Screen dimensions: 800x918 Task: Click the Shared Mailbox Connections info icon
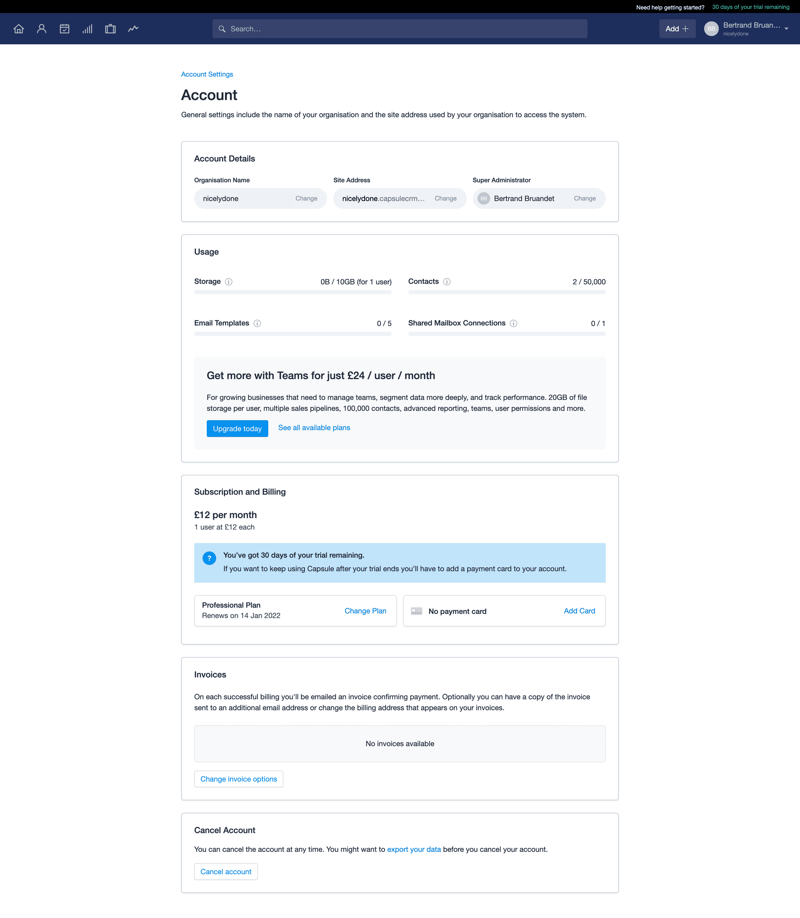click(513, 323)
